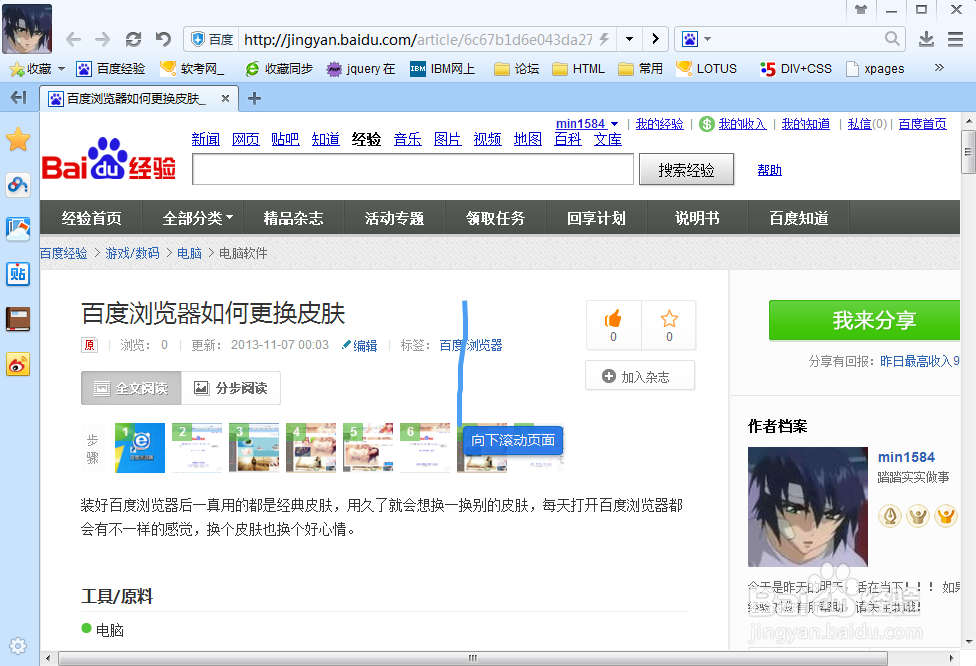The width and height of the screenshot is (976, 666).
Task: Click the green 我来分享 button
Action: point(865,320)
